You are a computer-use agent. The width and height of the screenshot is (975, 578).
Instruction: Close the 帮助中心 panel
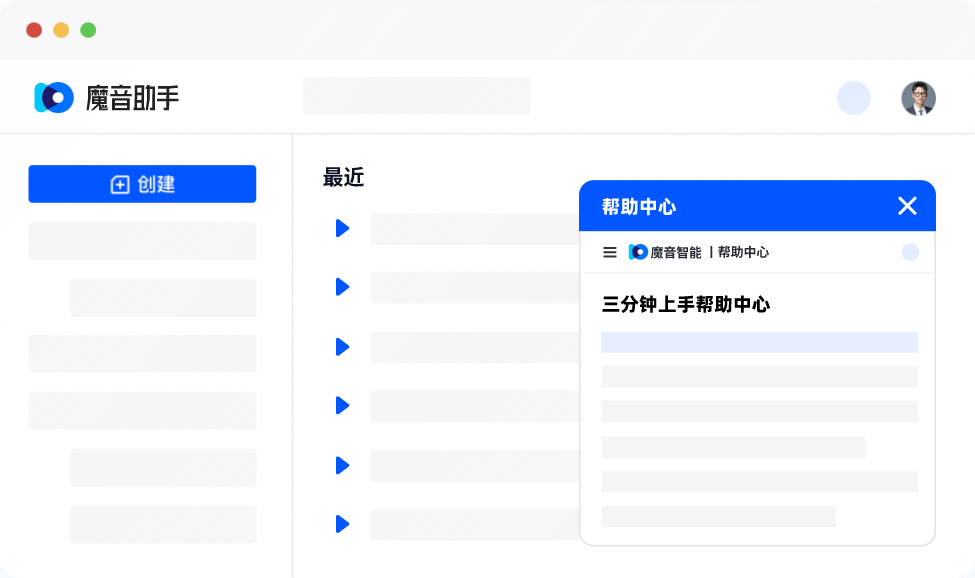tap(907, 206)
